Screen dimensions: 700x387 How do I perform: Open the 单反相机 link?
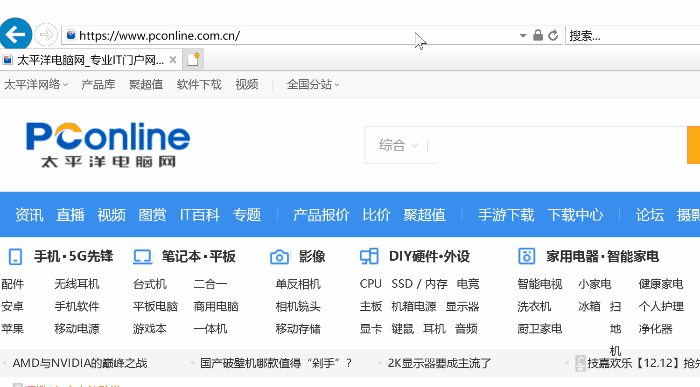[298, 284]
